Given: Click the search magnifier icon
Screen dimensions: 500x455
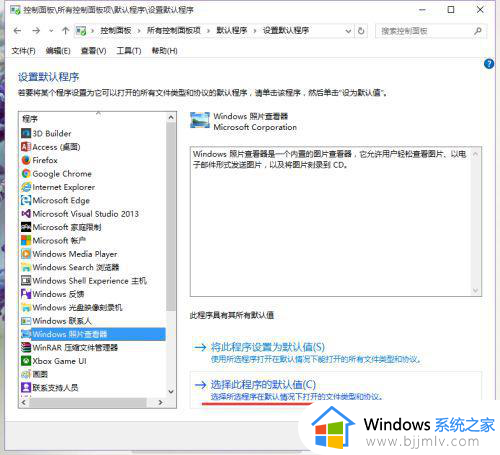Looking at the screenshot, I should pyautogui.click(x=478, y=31).
